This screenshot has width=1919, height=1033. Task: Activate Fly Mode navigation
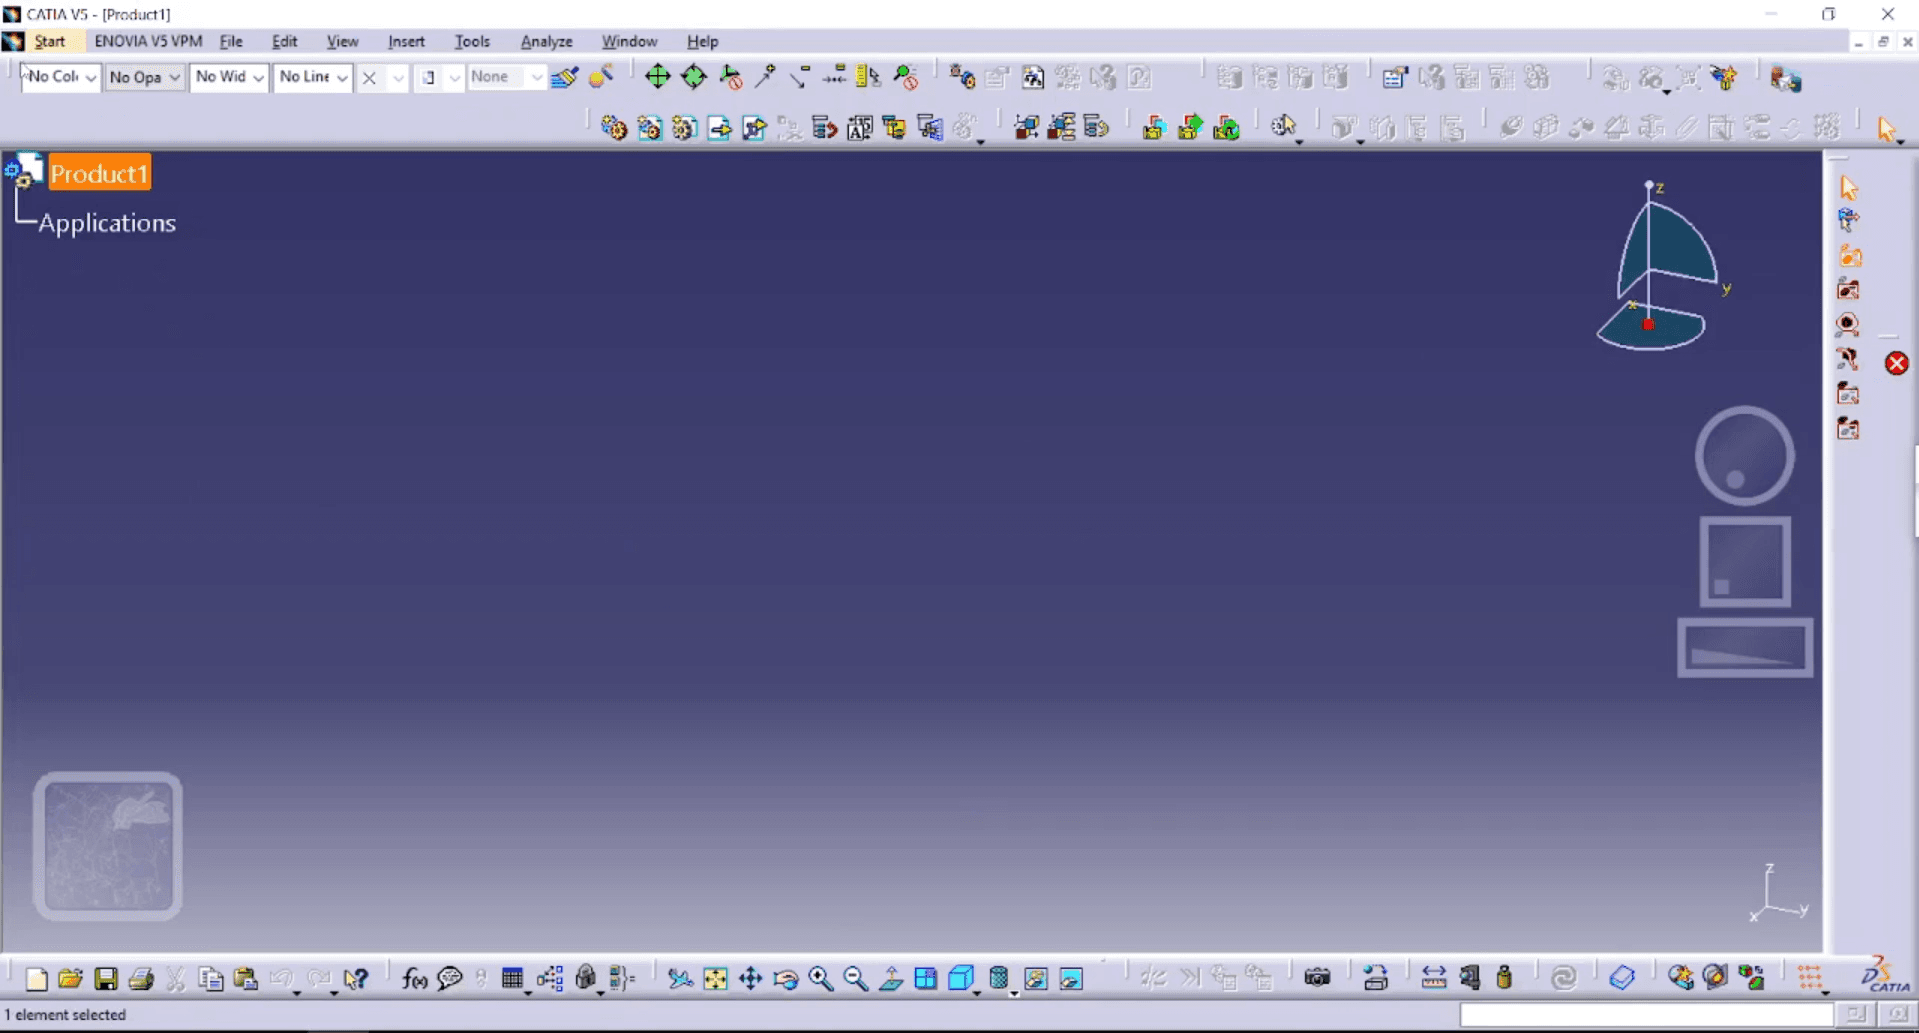680,978
